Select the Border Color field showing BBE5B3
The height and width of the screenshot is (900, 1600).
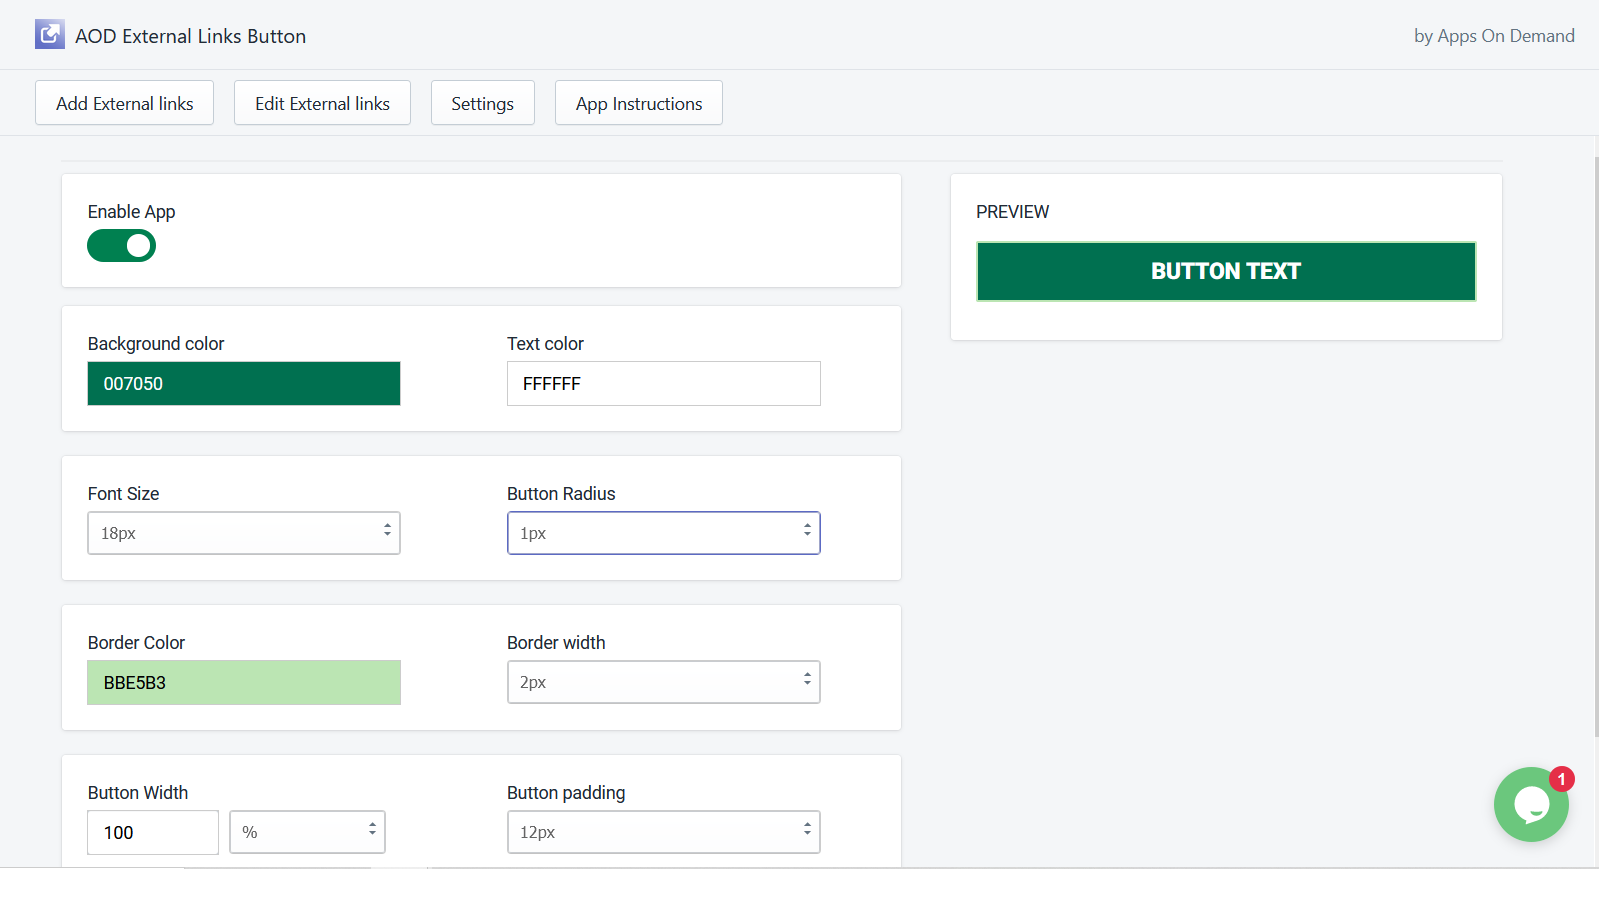tap(243, 682)
